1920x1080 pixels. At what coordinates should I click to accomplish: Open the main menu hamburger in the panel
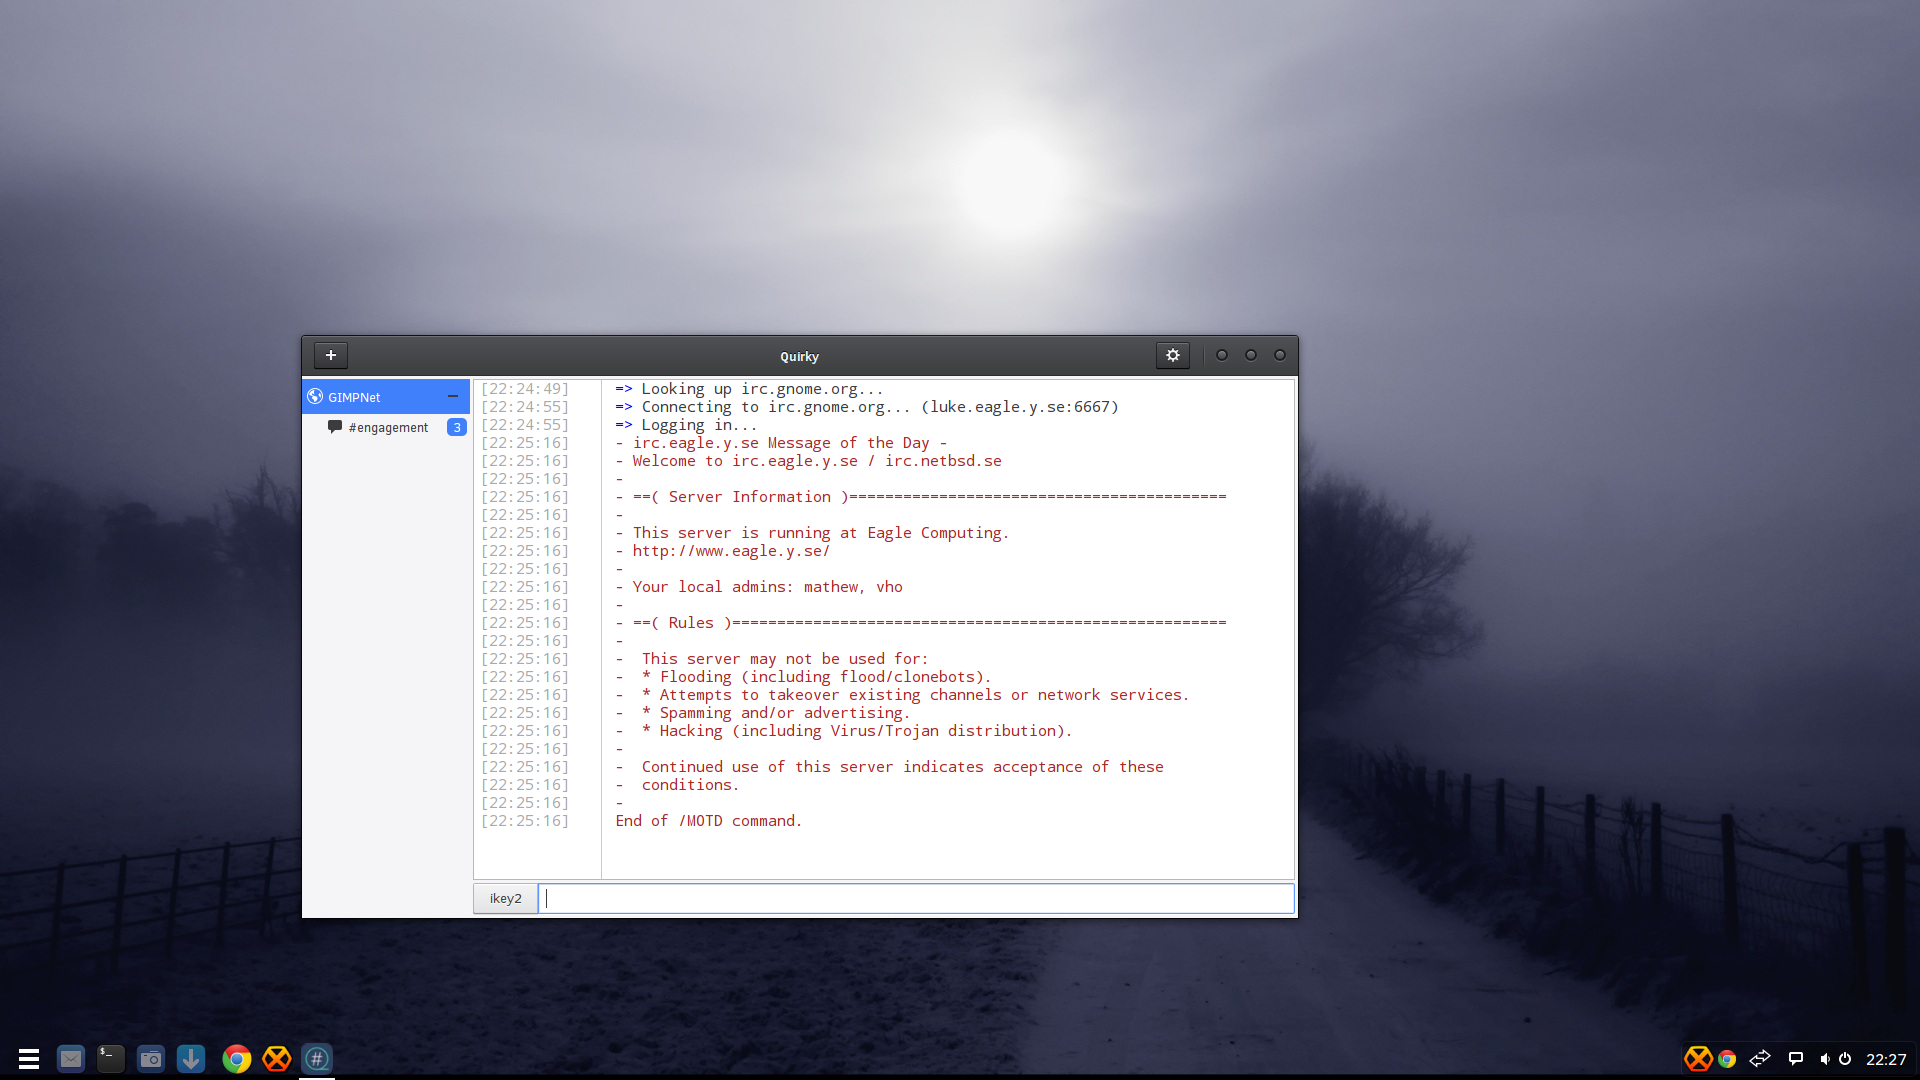[29, 1058]
